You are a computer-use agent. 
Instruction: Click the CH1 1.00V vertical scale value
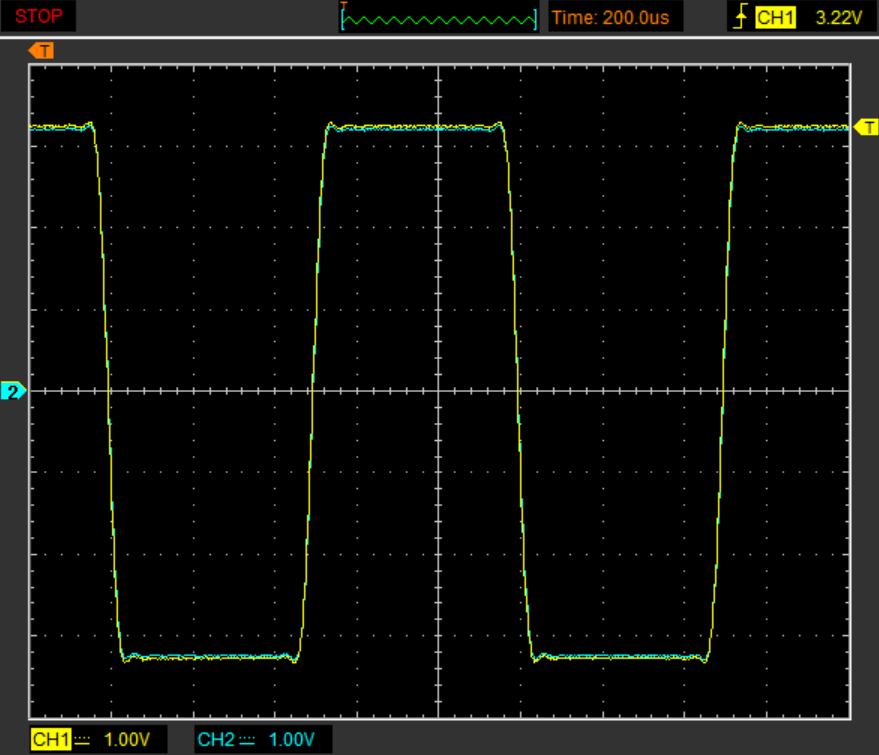pyautogui.click(x=127, y=740)
